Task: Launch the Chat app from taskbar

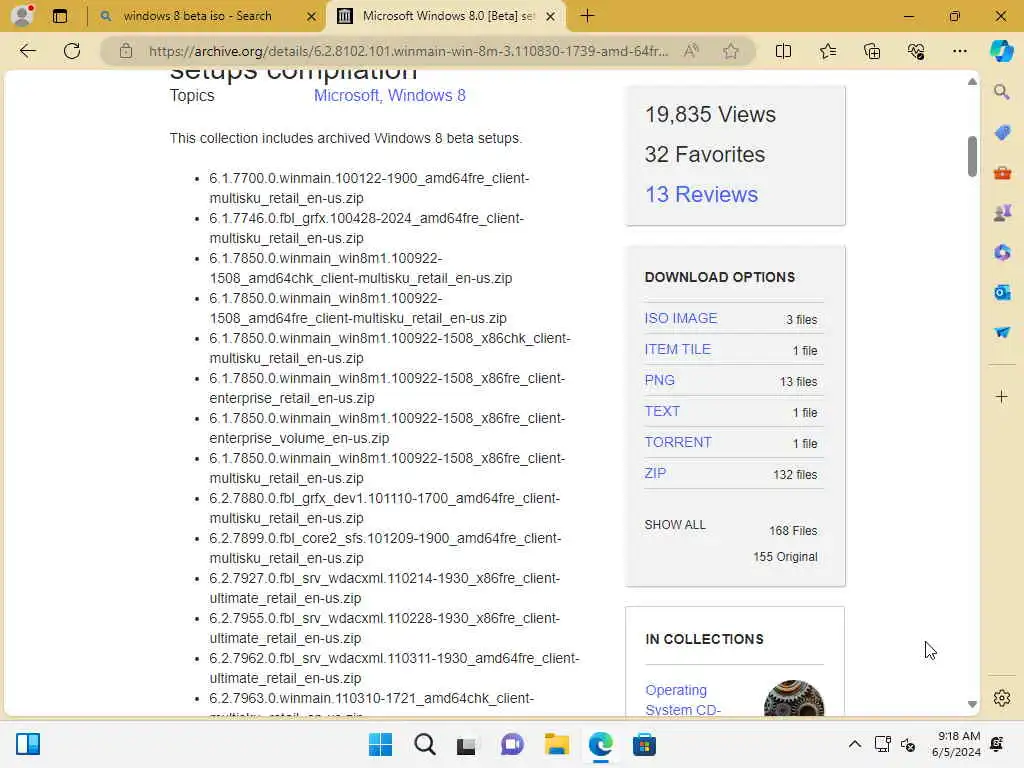Action: [x=512, y=744]
